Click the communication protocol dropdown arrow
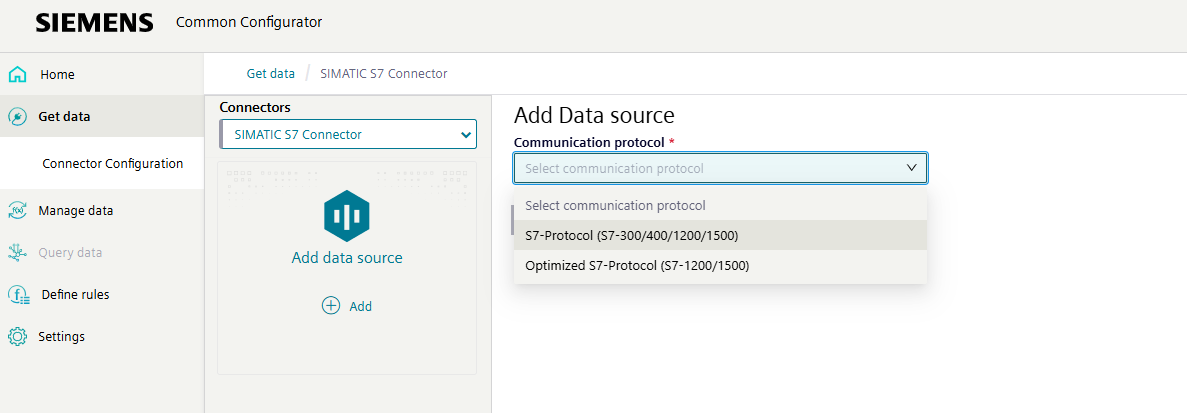Viewport: 1187px width, 413px height. pyautogui.click(x=911, y=168)
